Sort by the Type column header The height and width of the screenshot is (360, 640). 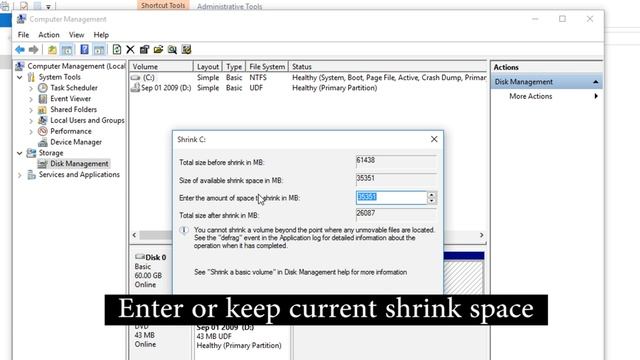tap(234, 67)
